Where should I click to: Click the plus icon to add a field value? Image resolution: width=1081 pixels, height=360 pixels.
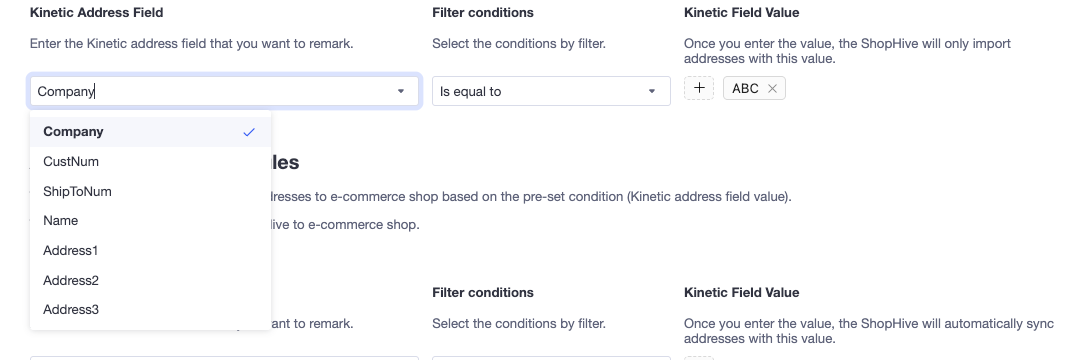point(698,88)
